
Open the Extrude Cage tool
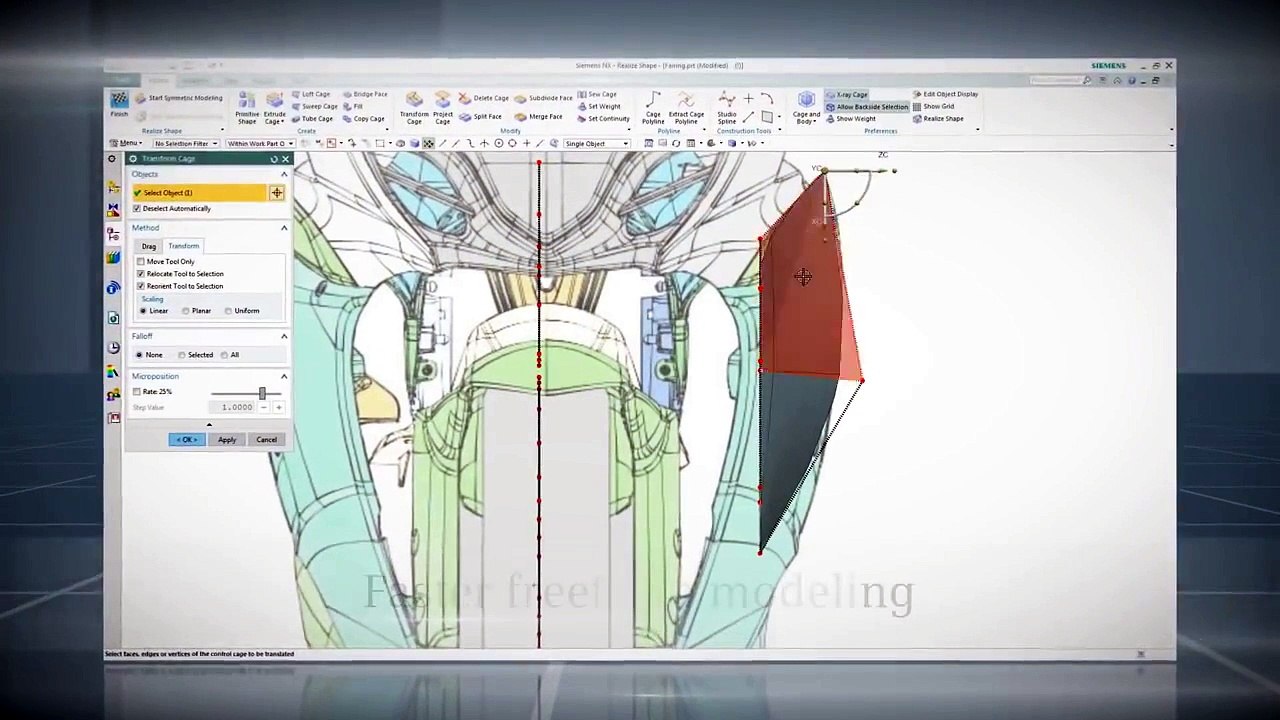(x=275, y=107)
